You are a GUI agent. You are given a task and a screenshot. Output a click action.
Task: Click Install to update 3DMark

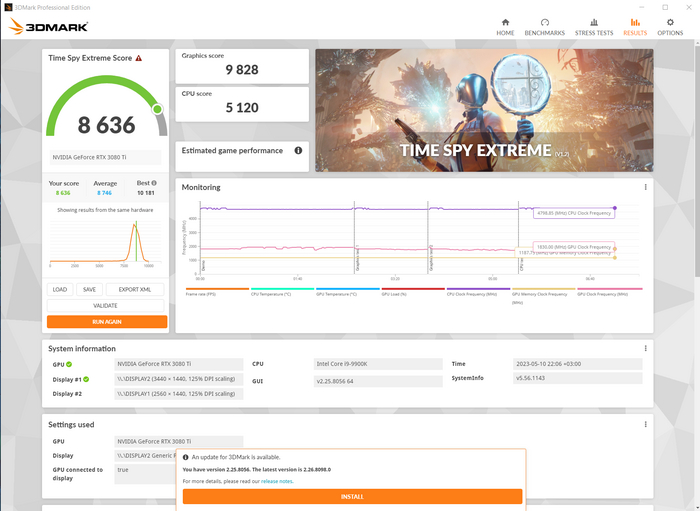[352, 496]
